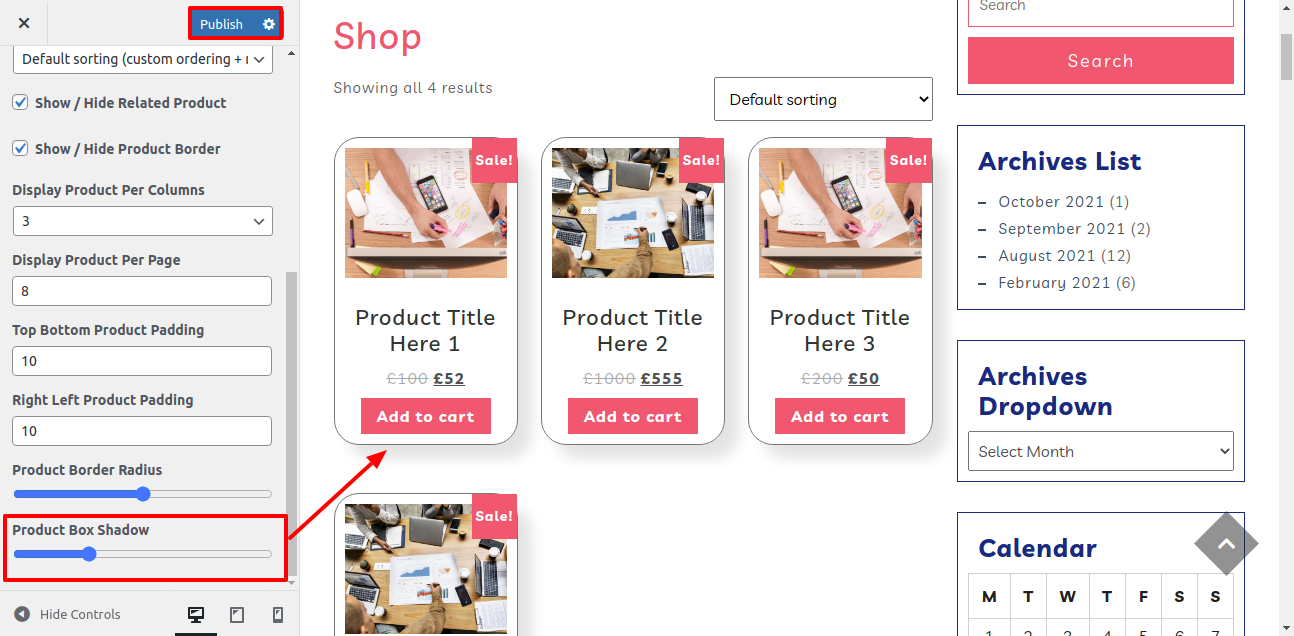The image size is (1294, 636).
Task: Close the customizer with the X icon
Action: point(24,23)
